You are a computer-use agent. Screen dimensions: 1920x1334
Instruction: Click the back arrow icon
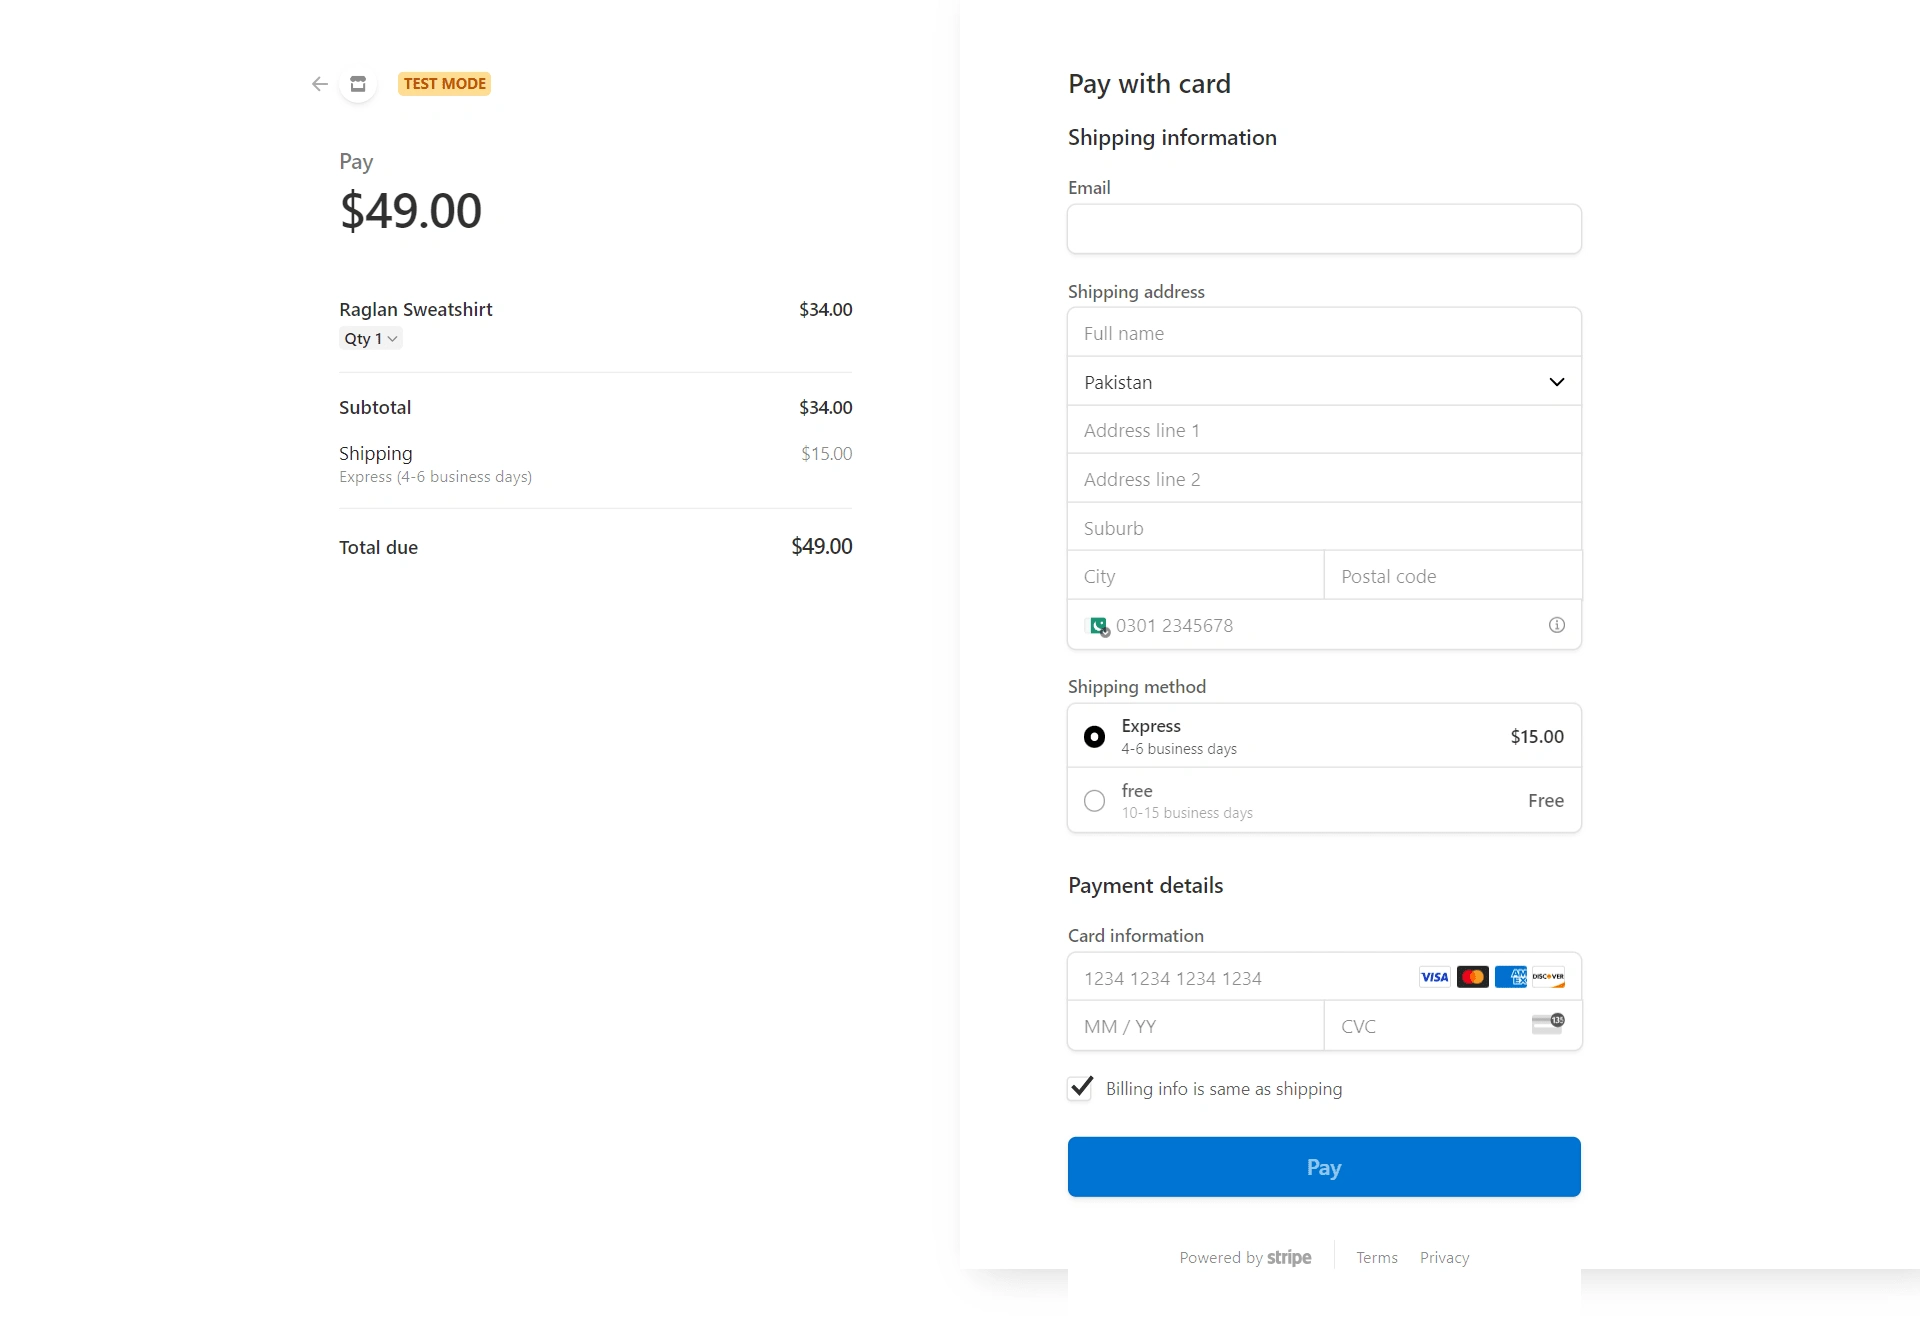pos(320,84)
